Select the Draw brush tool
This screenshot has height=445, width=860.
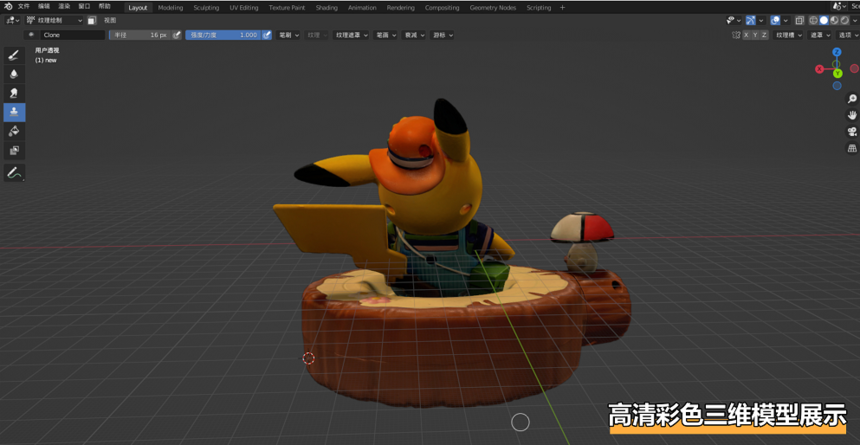(14, 55)
